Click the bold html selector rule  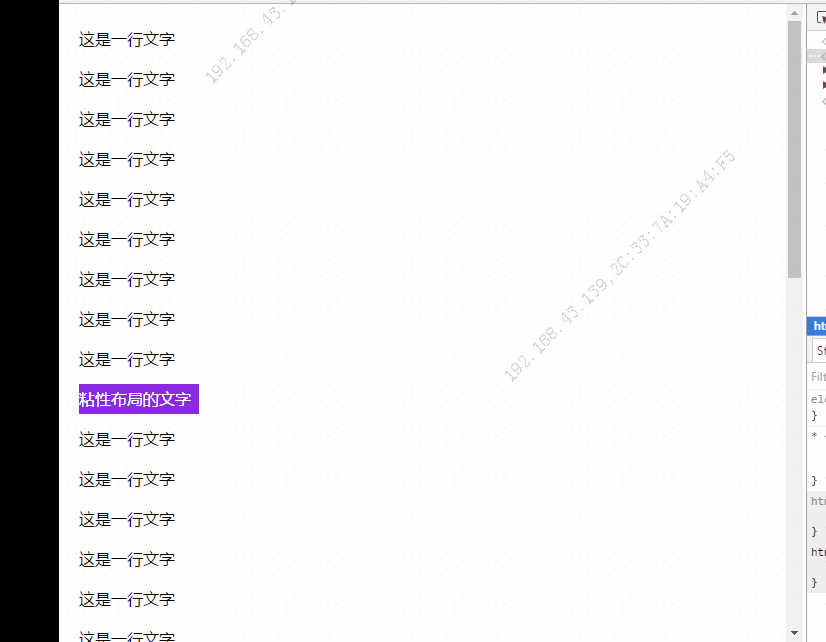coord(818,567)
